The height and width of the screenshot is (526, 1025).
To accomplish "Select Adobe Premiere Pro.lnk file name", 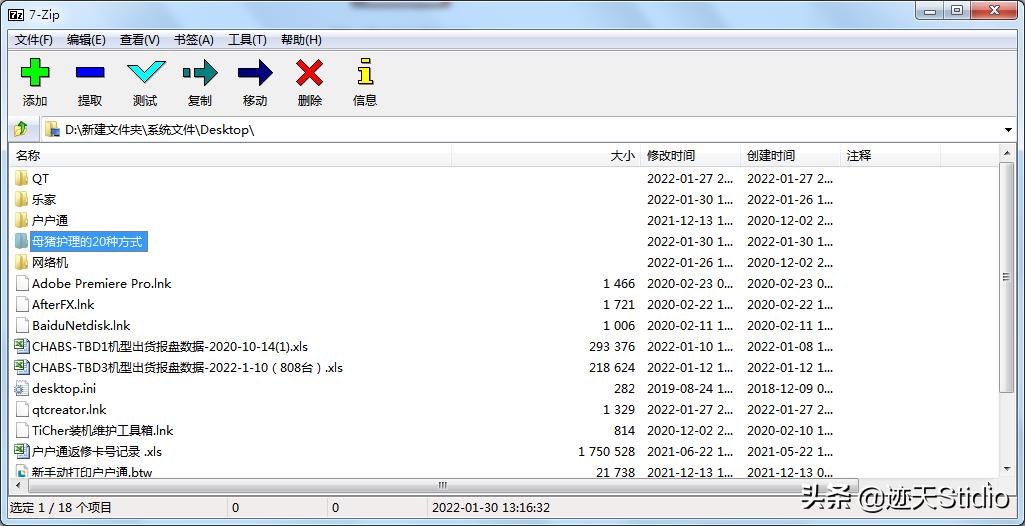I will pyautogui.click(x=101, y=284).
